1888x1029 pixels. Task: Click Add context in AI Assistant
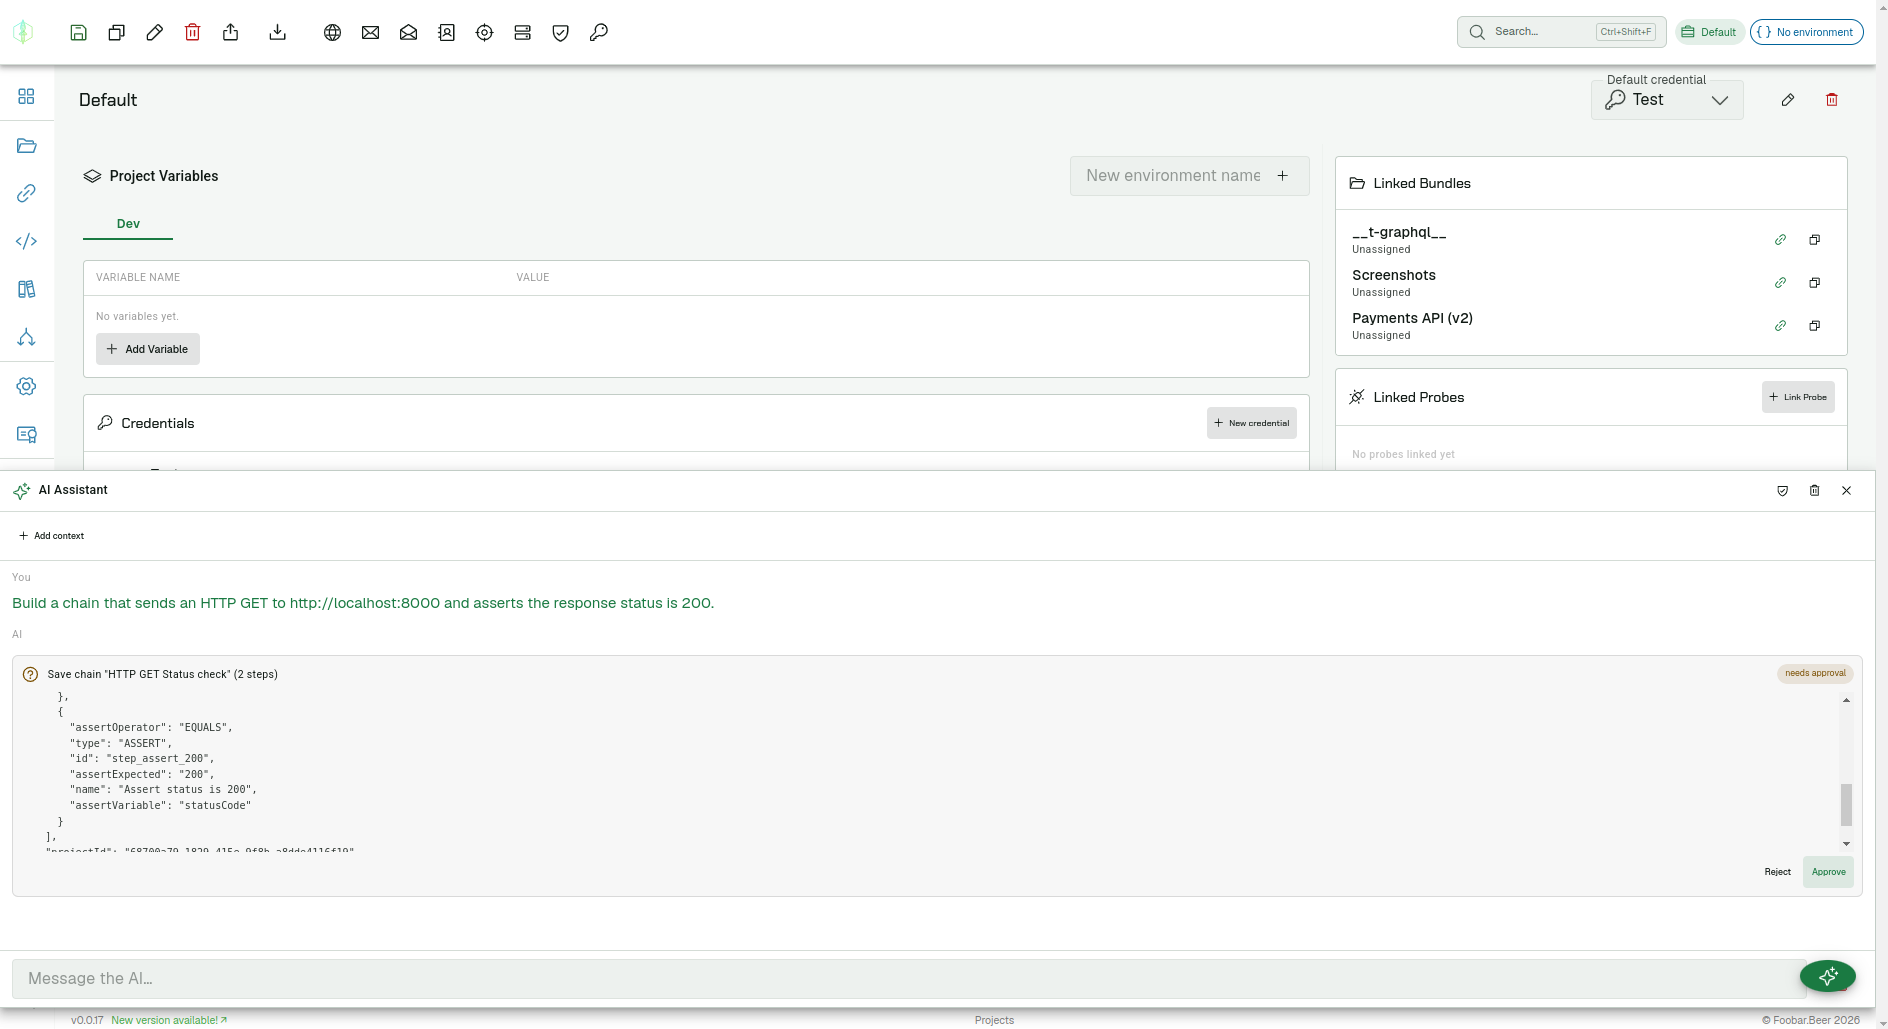(52, 536)
